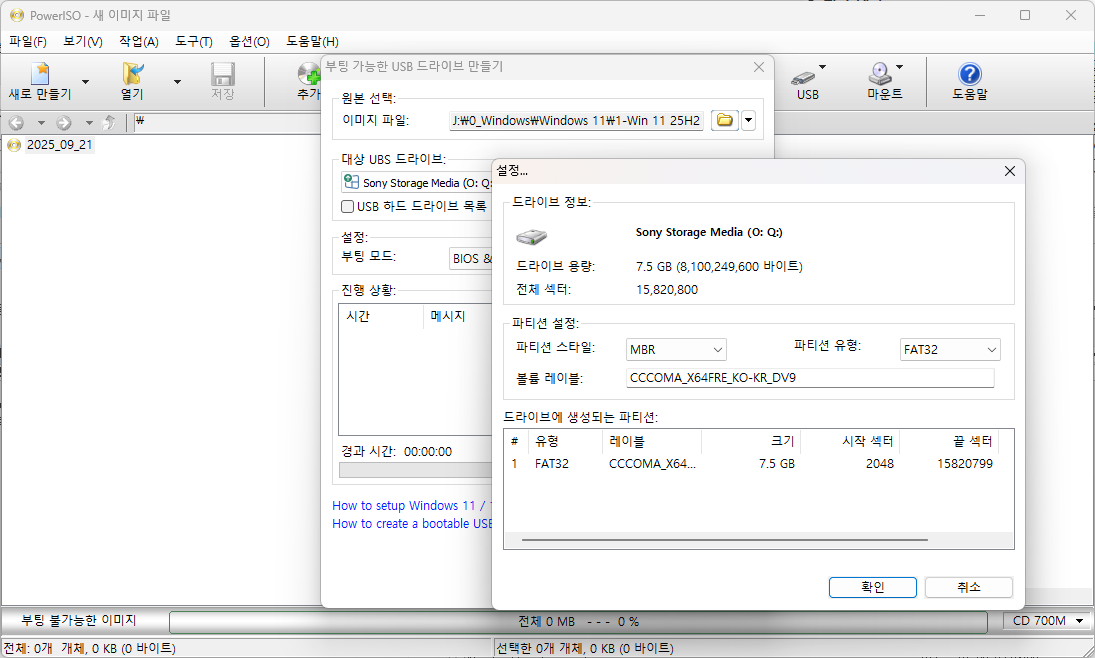Open the forward arrow history dropdown

click(x=89, y=123)
